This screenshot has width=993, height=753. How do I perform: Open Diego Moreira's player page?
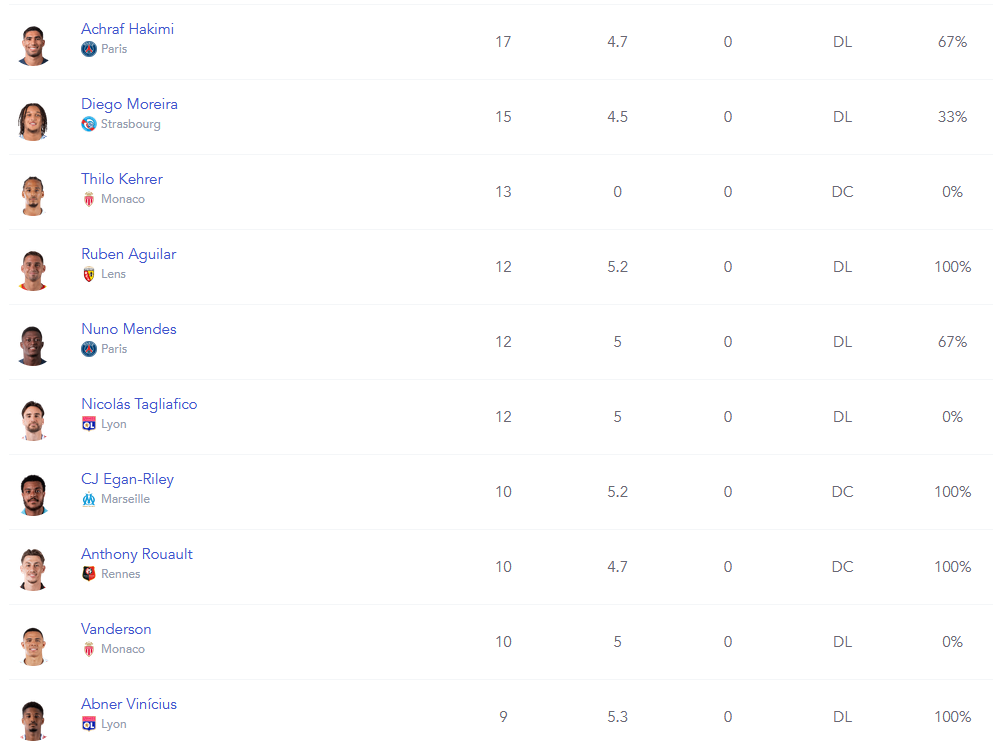coord(129,104)
